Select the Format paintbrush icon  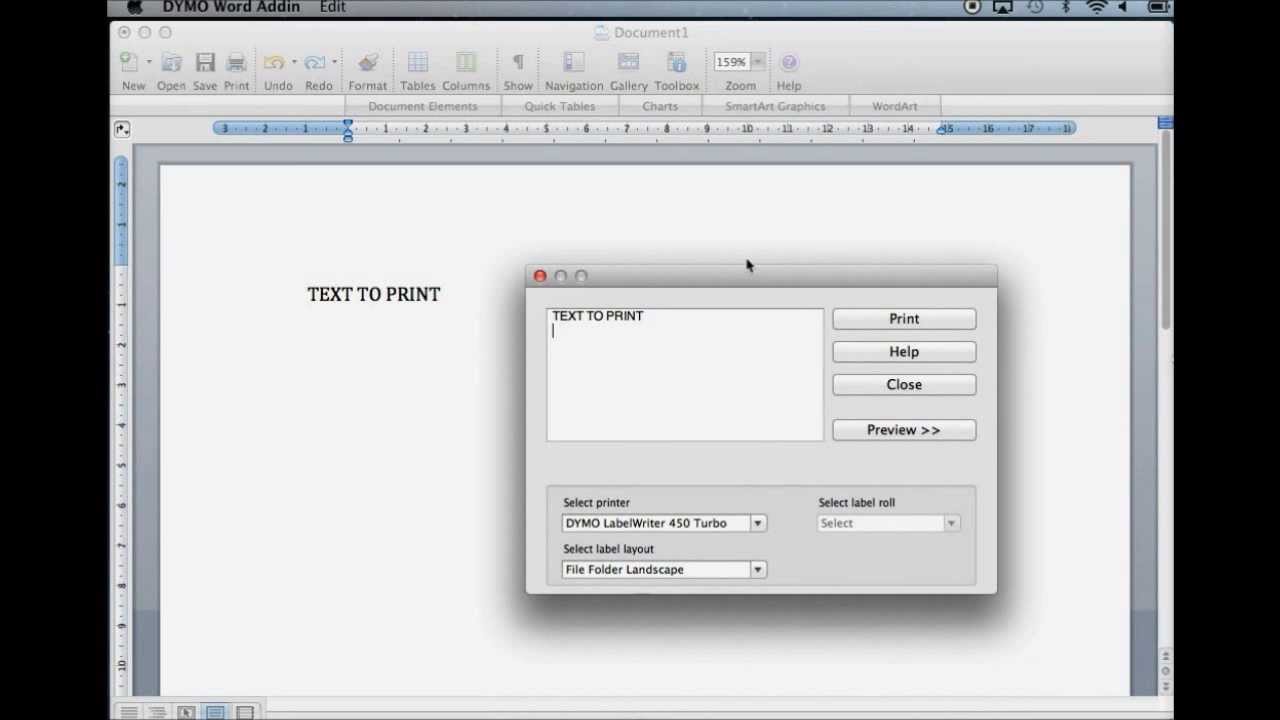tap(368, 62)
